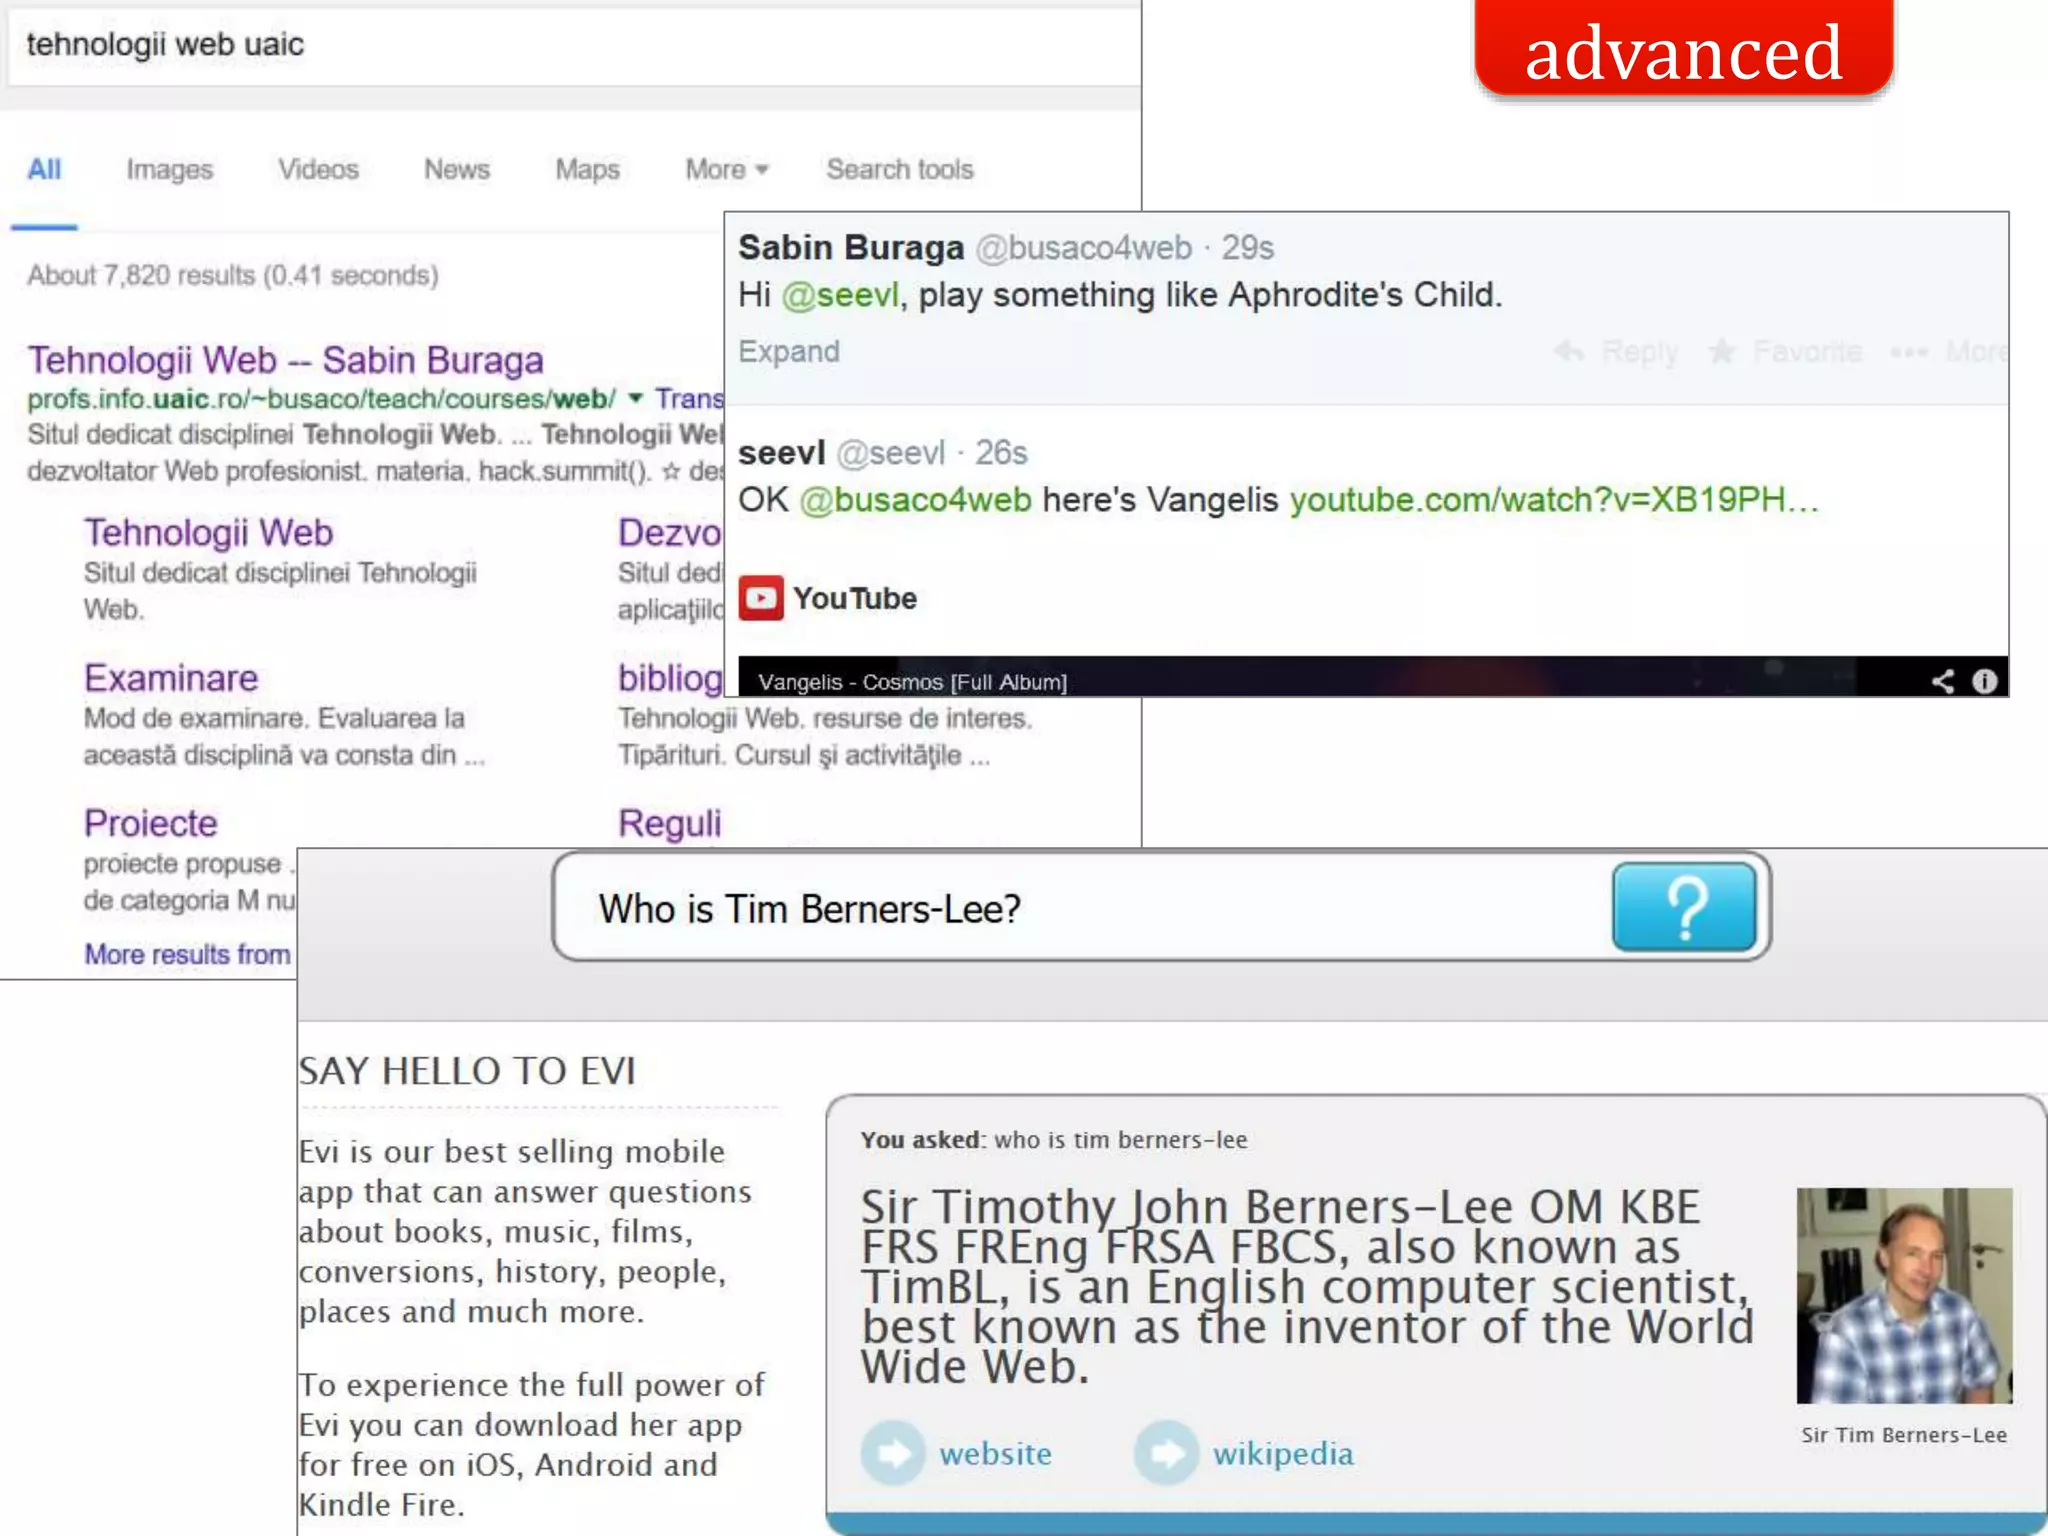Open the dropdown arrow next to result URL
Image resolution: width=2048 pixels, height=1536 pixels.
(x=635, y=398)
